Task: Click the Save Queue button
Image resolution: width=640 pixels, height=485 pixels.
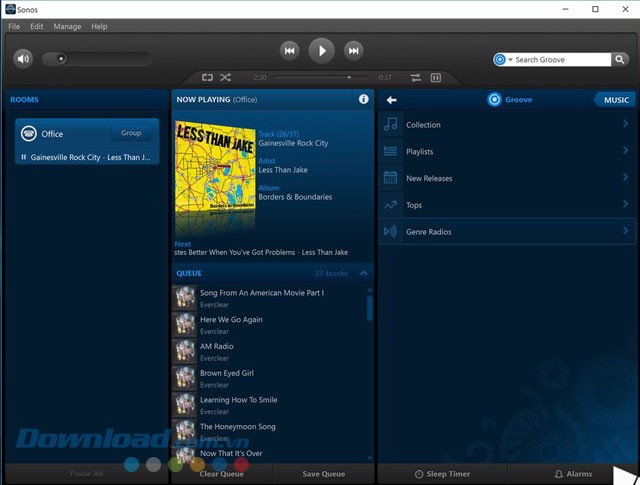Action: 324,474
